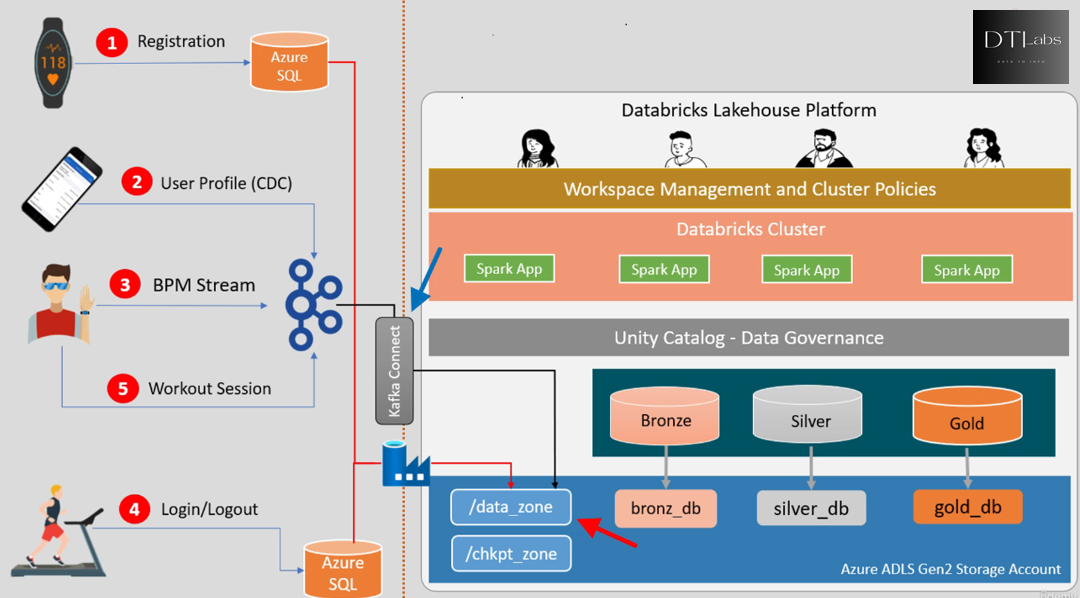Click the first Spark App button

pos(509,268)
